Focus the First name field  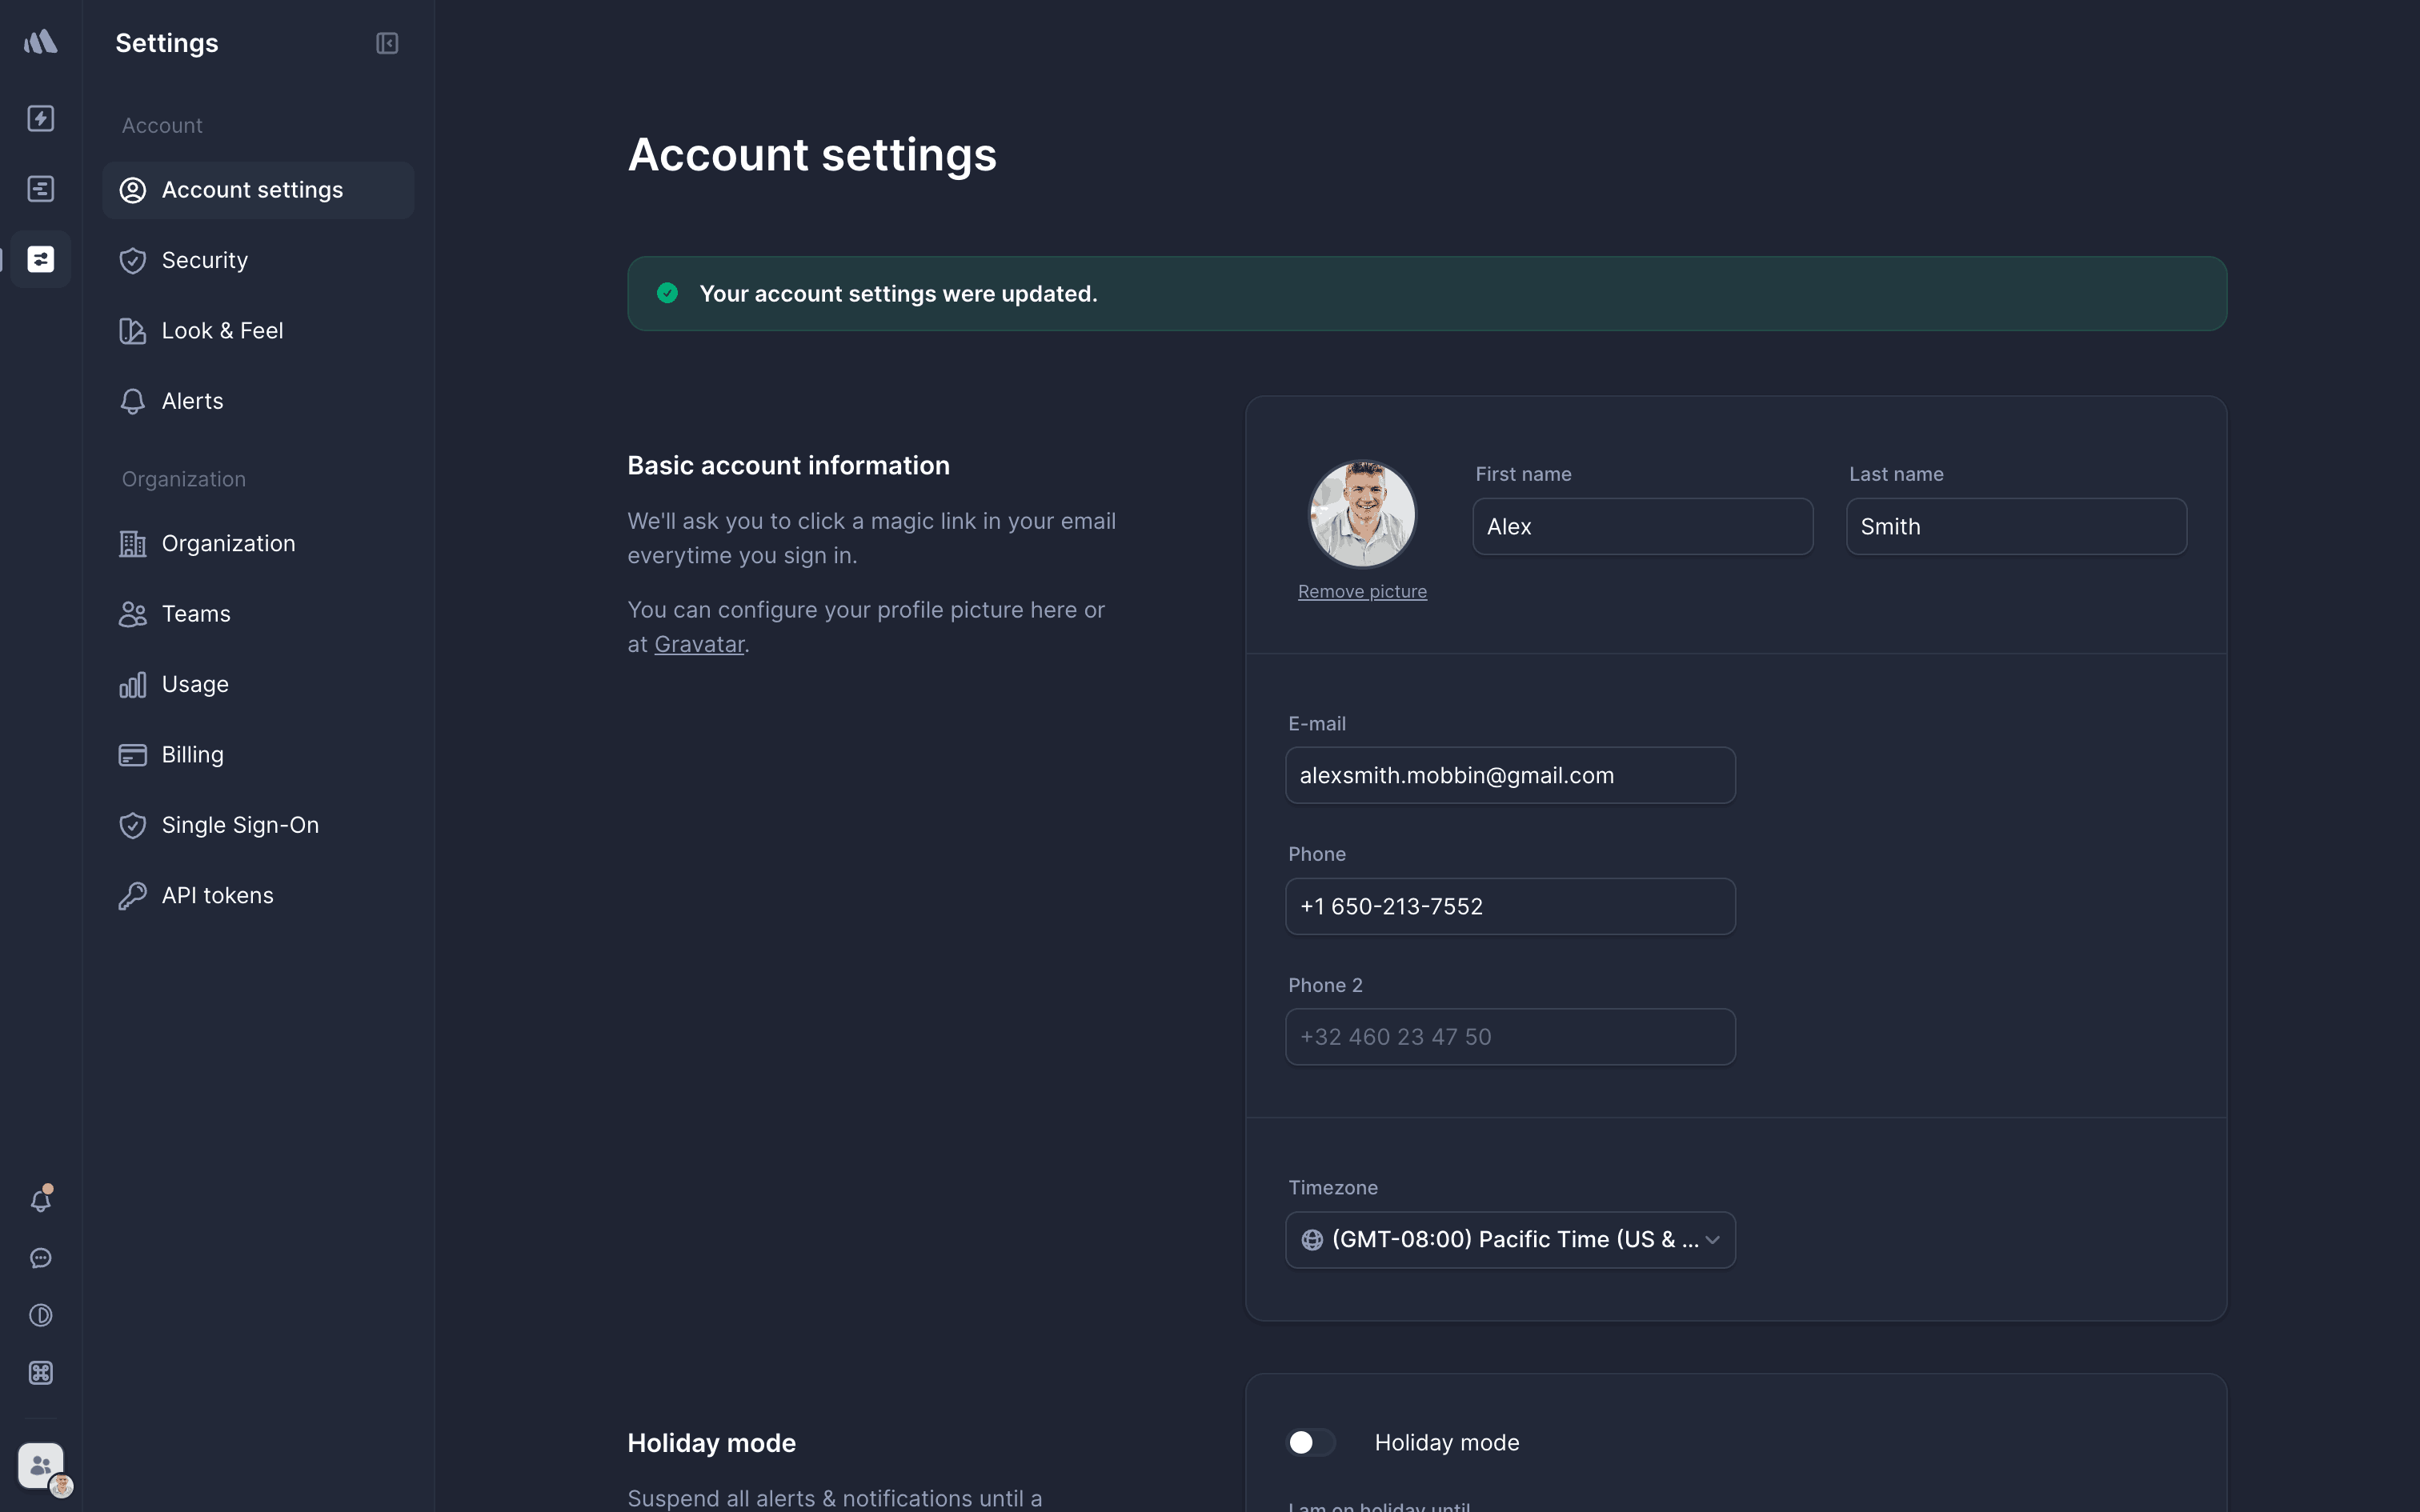click(1642, 527)
